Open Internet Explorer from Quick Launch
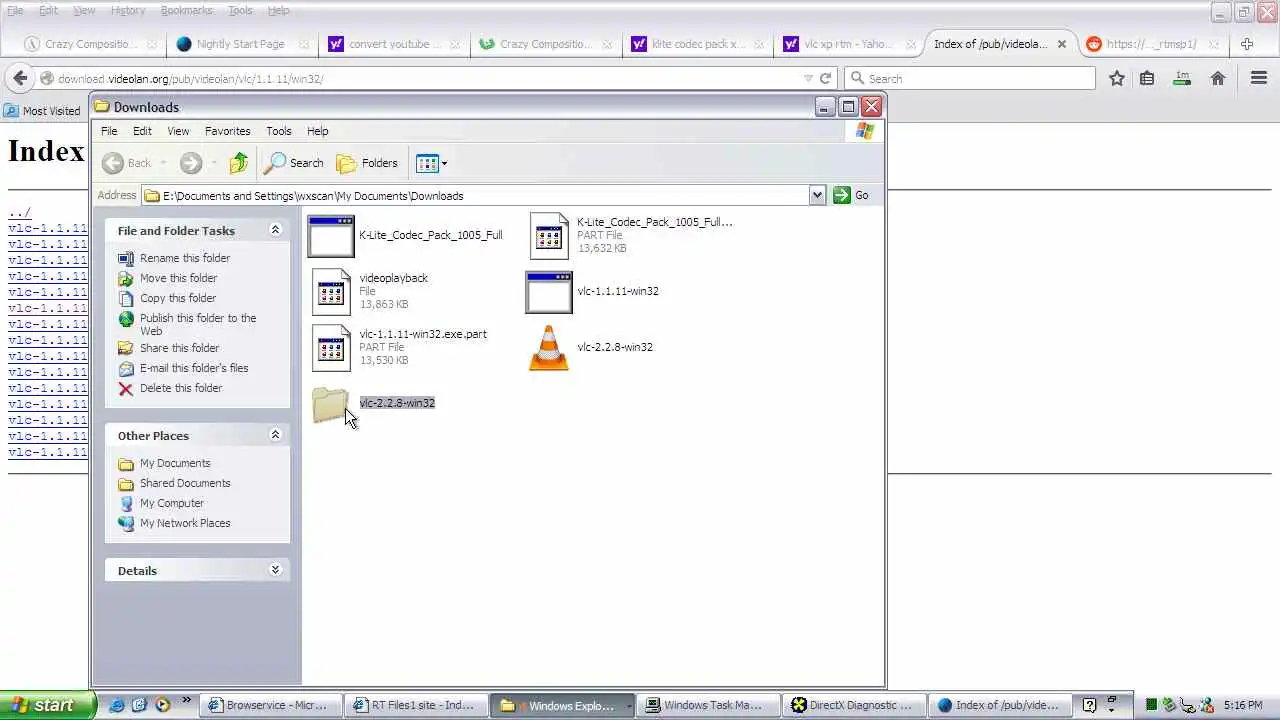 [117, 705]
